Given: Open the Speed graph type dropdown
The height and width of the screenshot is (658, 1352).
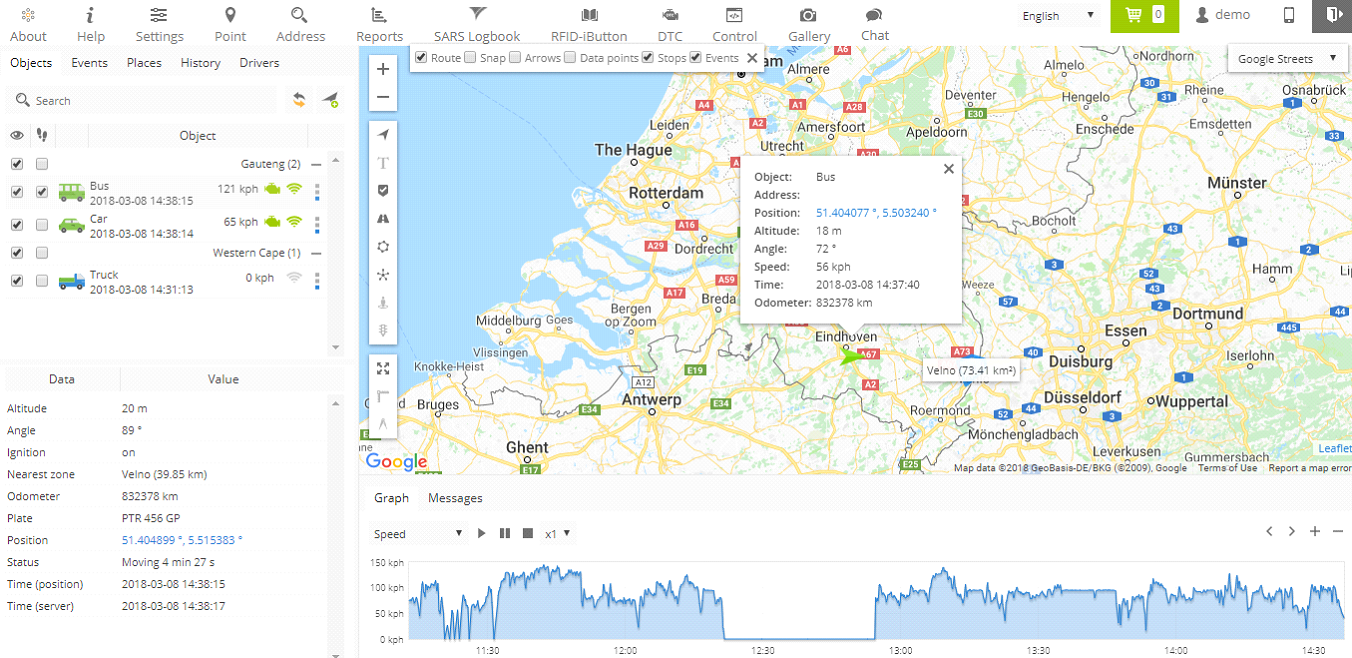Looking at the screenshot, I should [x=418, y=534].
